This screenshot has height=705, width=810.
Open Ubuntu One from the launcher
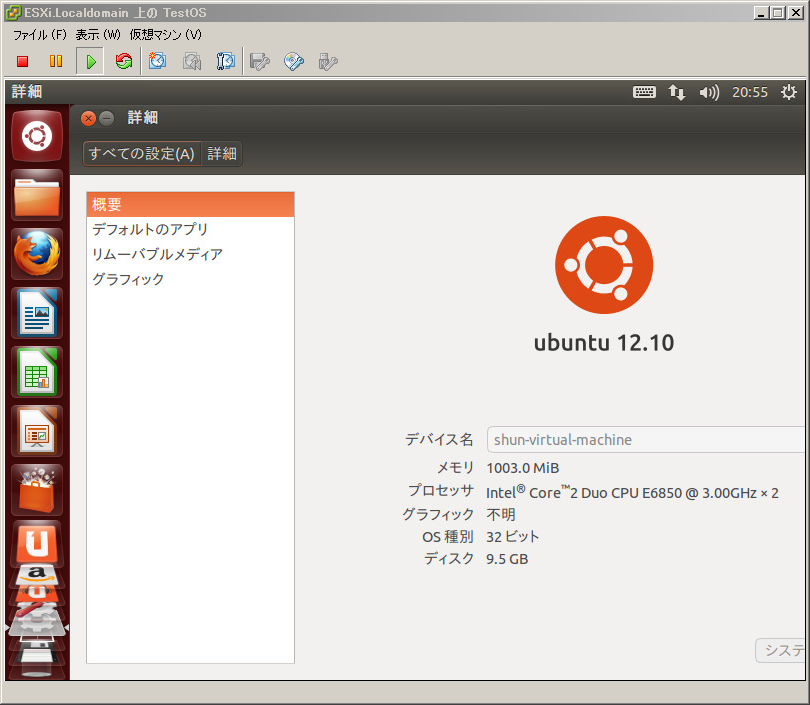[37, 542]
